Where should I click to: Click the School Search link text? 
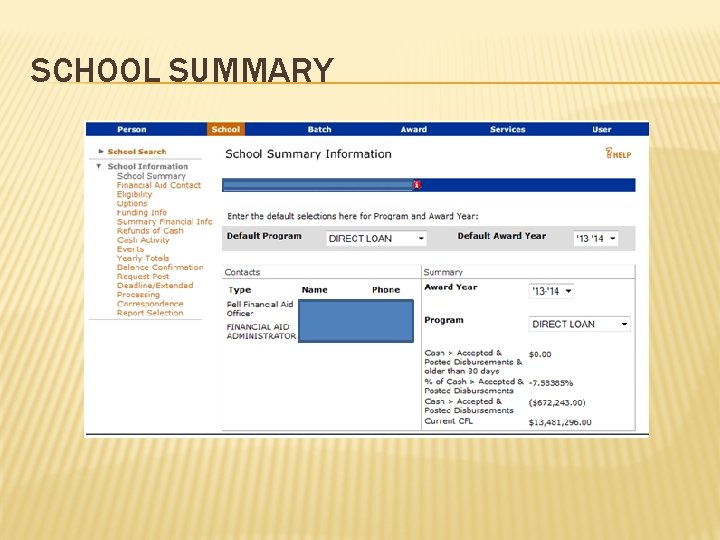pyautogui.click(x=137, y=152)
